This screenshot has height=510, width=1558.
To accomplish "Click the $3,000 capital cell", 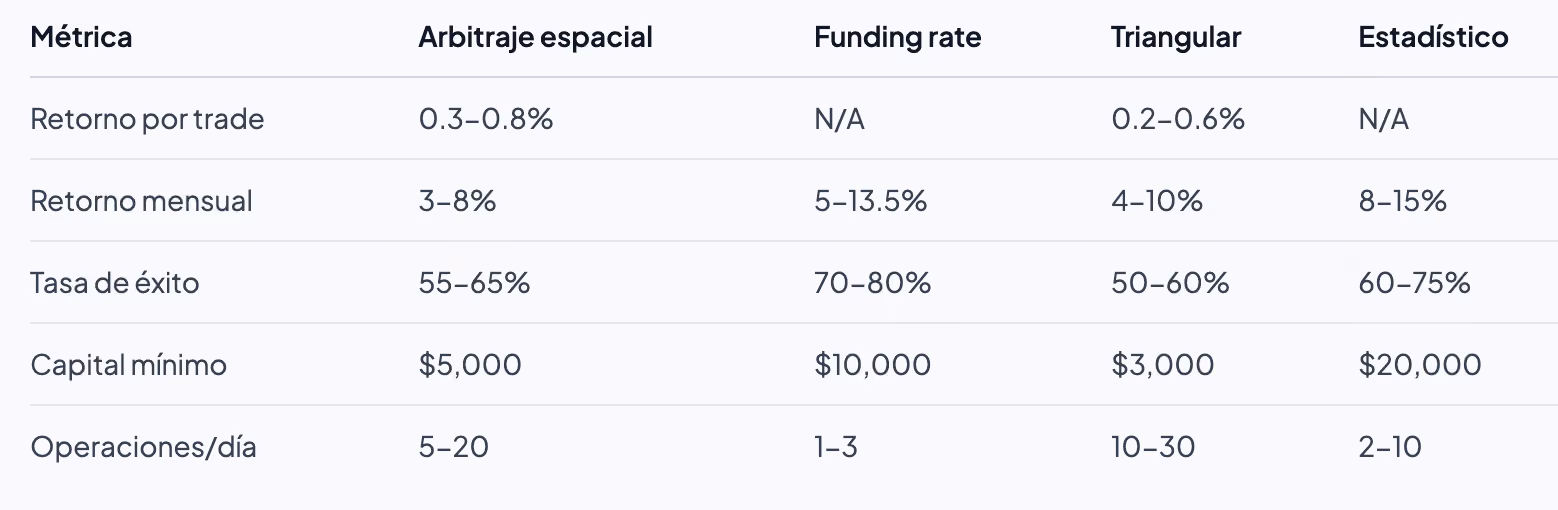I will click(x=1162, y=364).
